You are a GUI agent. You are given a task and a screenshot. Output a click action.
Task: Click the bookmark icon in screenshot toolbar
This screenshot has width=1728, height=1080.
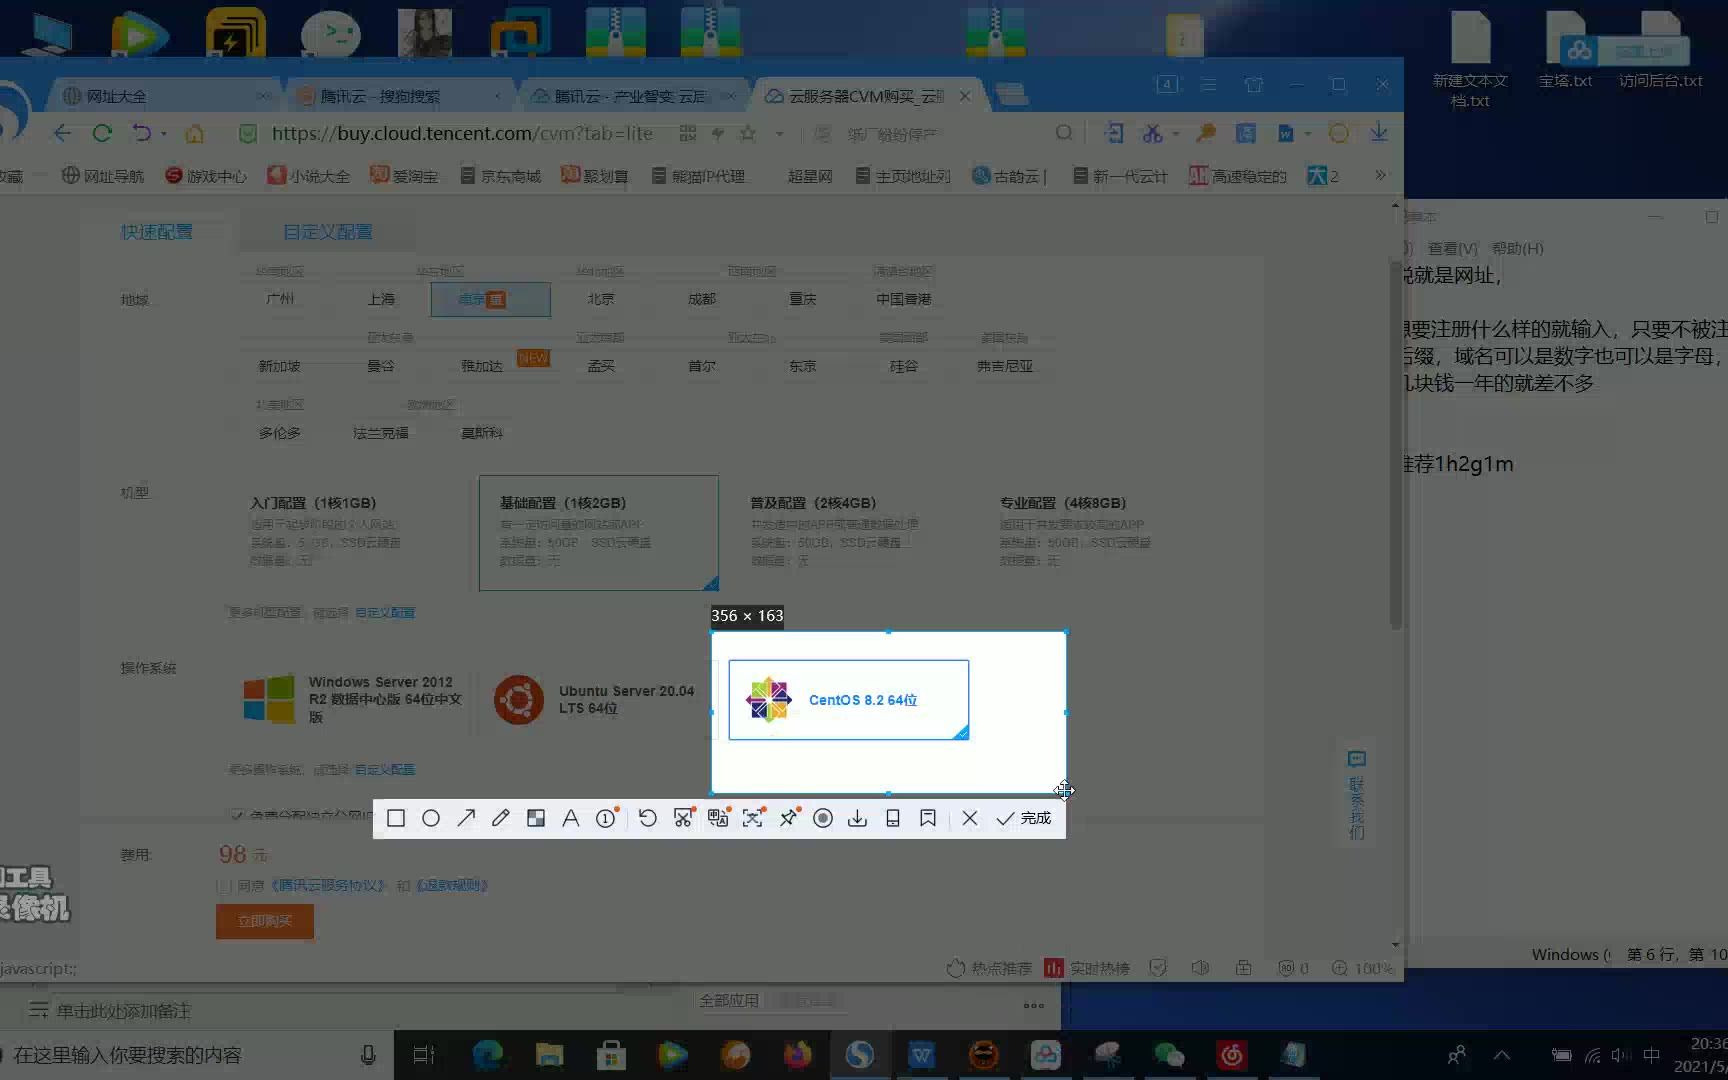pyautogui.click(x=928, y=818)
